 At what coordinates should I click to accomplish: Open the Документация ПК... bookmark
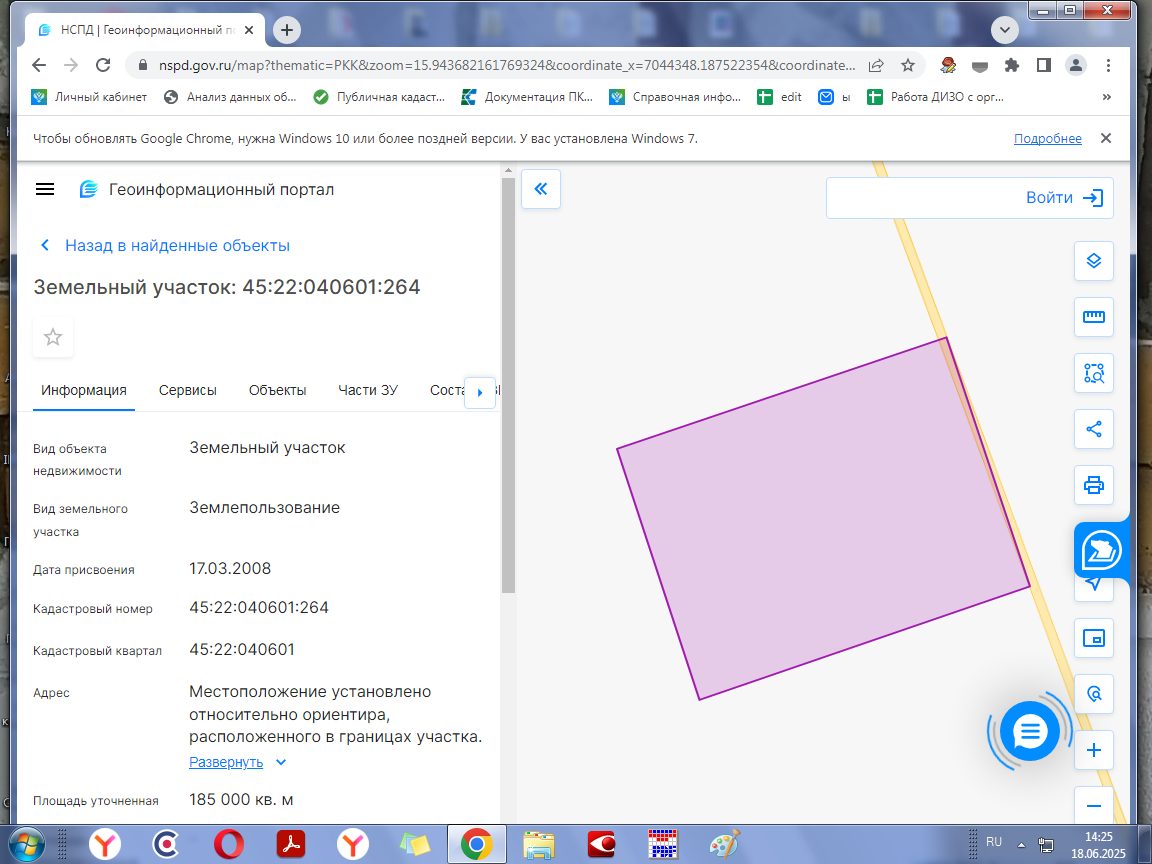[527, 97]
